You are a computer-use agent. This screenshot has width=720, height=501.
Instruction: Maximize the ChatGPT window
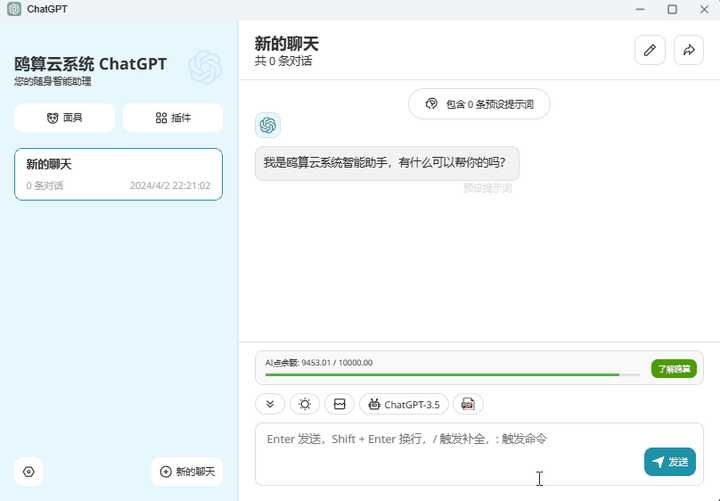pyautogui.click(x=672, y=9)
